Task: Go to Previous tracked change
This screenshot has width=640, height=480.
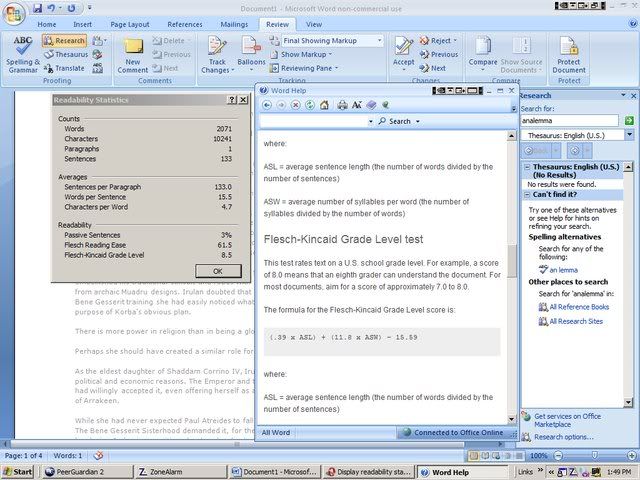Action: (x=439, y=54)
